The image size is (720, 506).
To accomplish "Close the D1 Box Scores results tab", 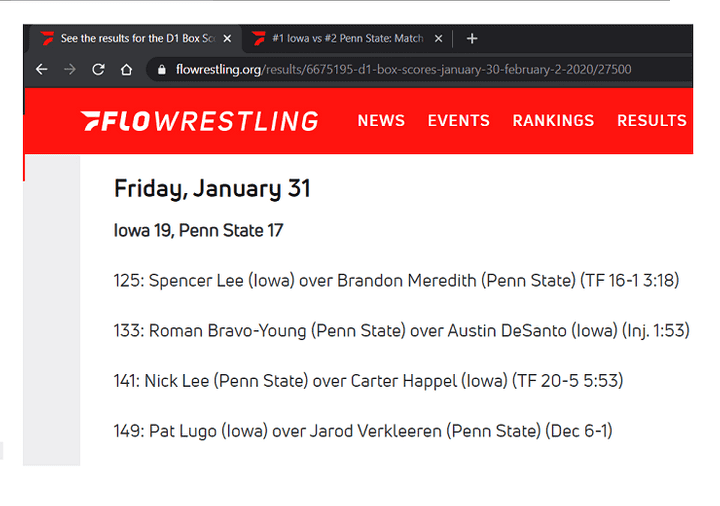I will point(227,39).
